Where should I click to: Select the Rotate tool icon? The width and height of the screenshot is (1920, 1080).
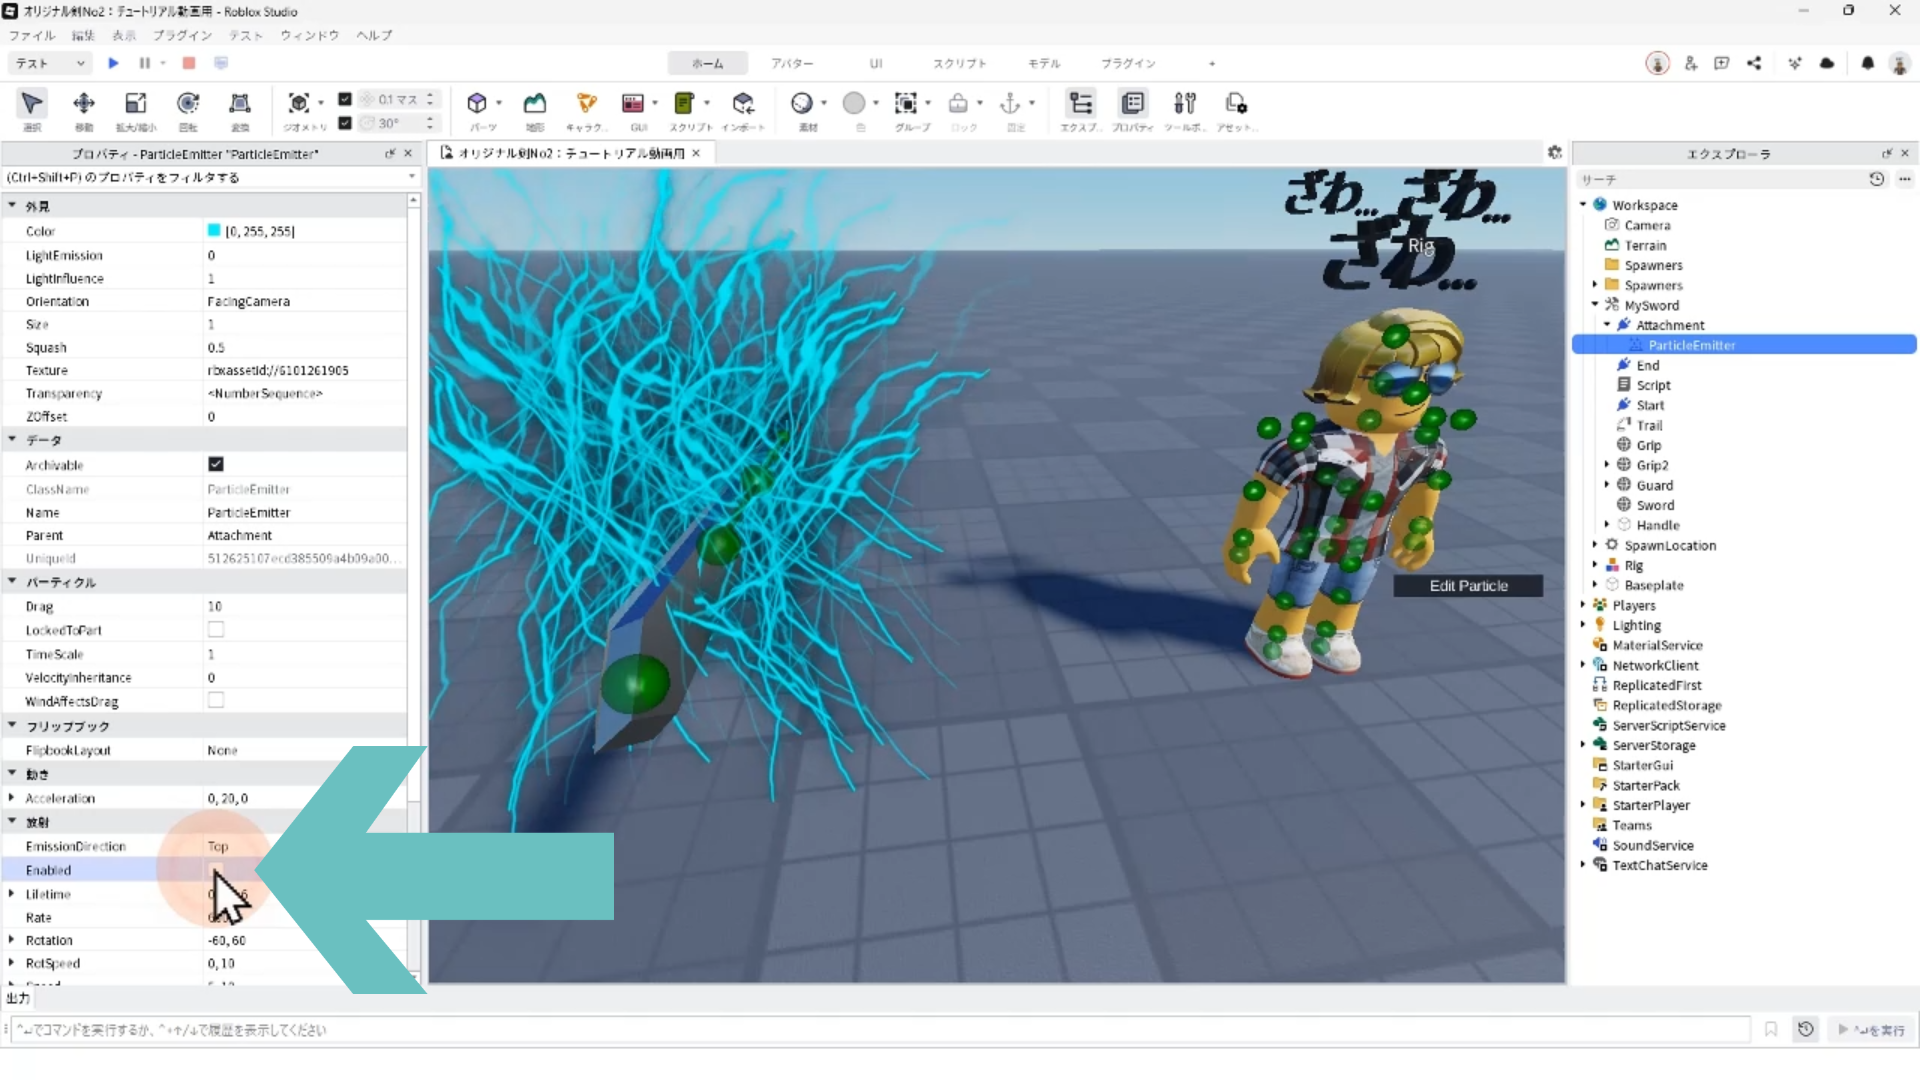pos(188,104)
